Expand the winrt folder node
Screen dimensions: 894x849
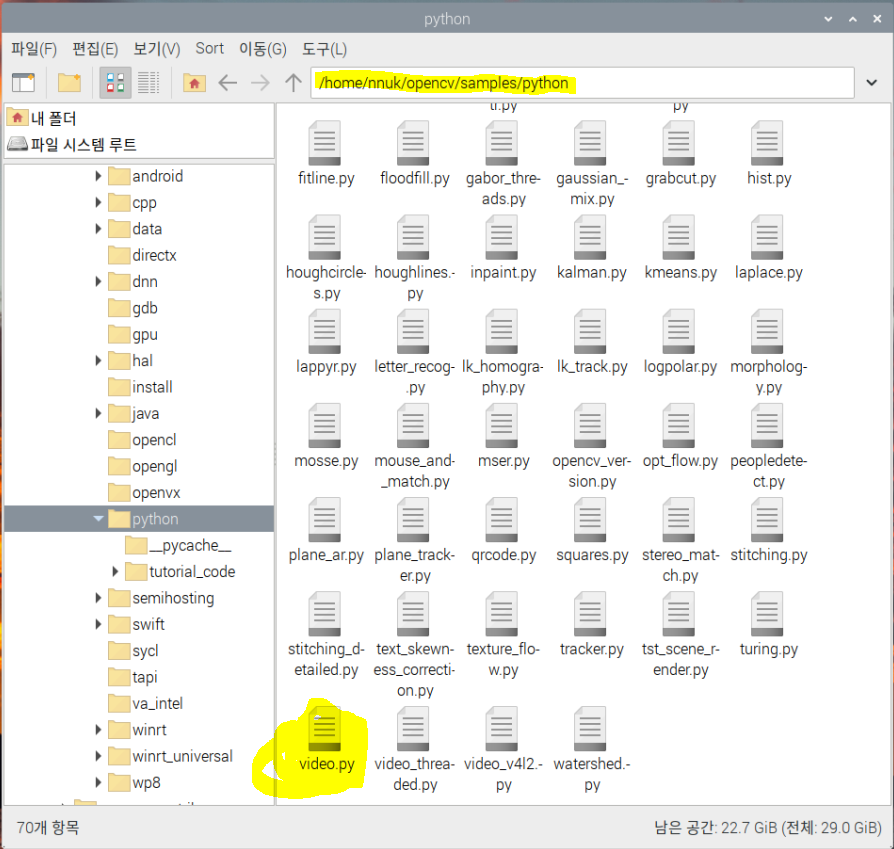click(98, 730)
